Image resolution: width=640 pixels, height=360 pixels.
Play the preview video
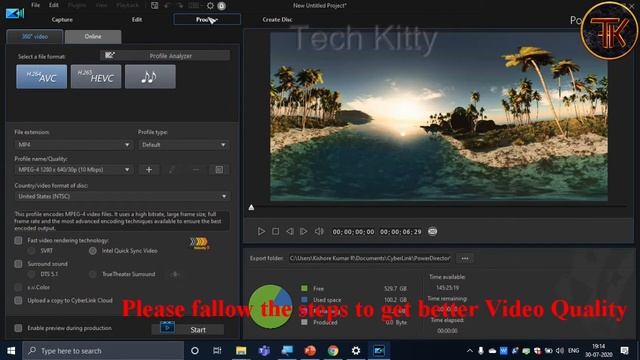(x=261, y=231)
